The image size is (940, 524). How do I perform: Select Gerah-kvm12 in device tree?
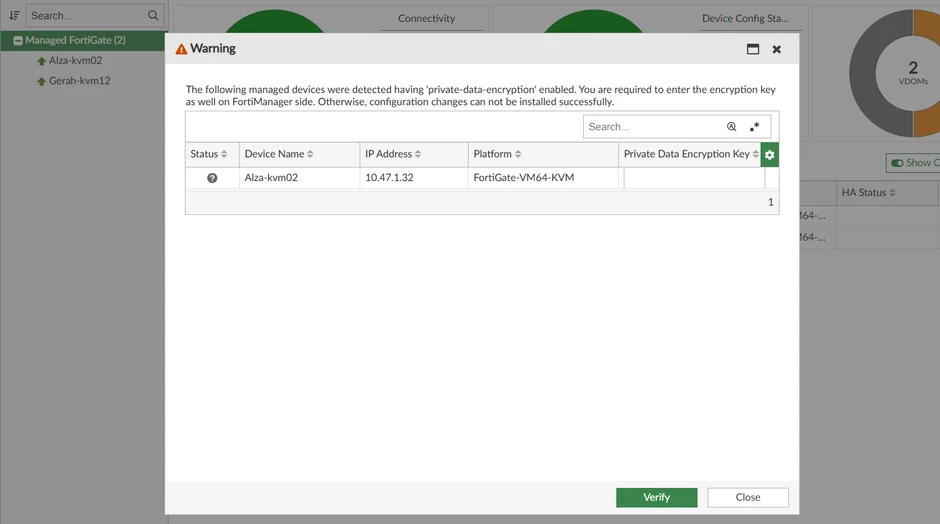[80, 81]
